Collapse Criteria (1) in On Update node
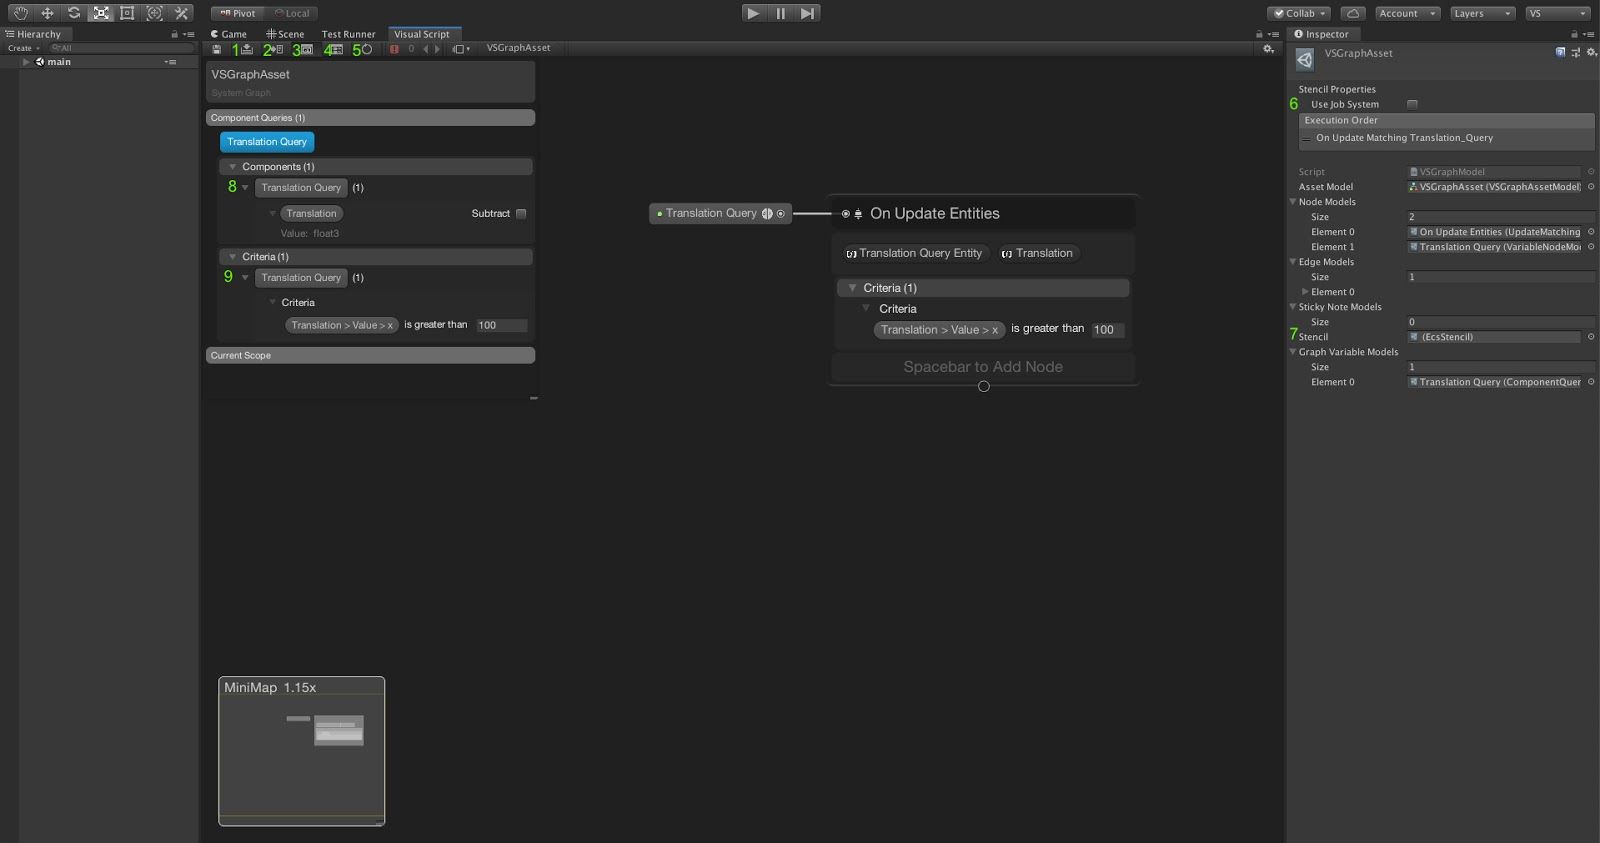Image resolution: width=1600 pixels, height=843 pixels. click(851, 288)
